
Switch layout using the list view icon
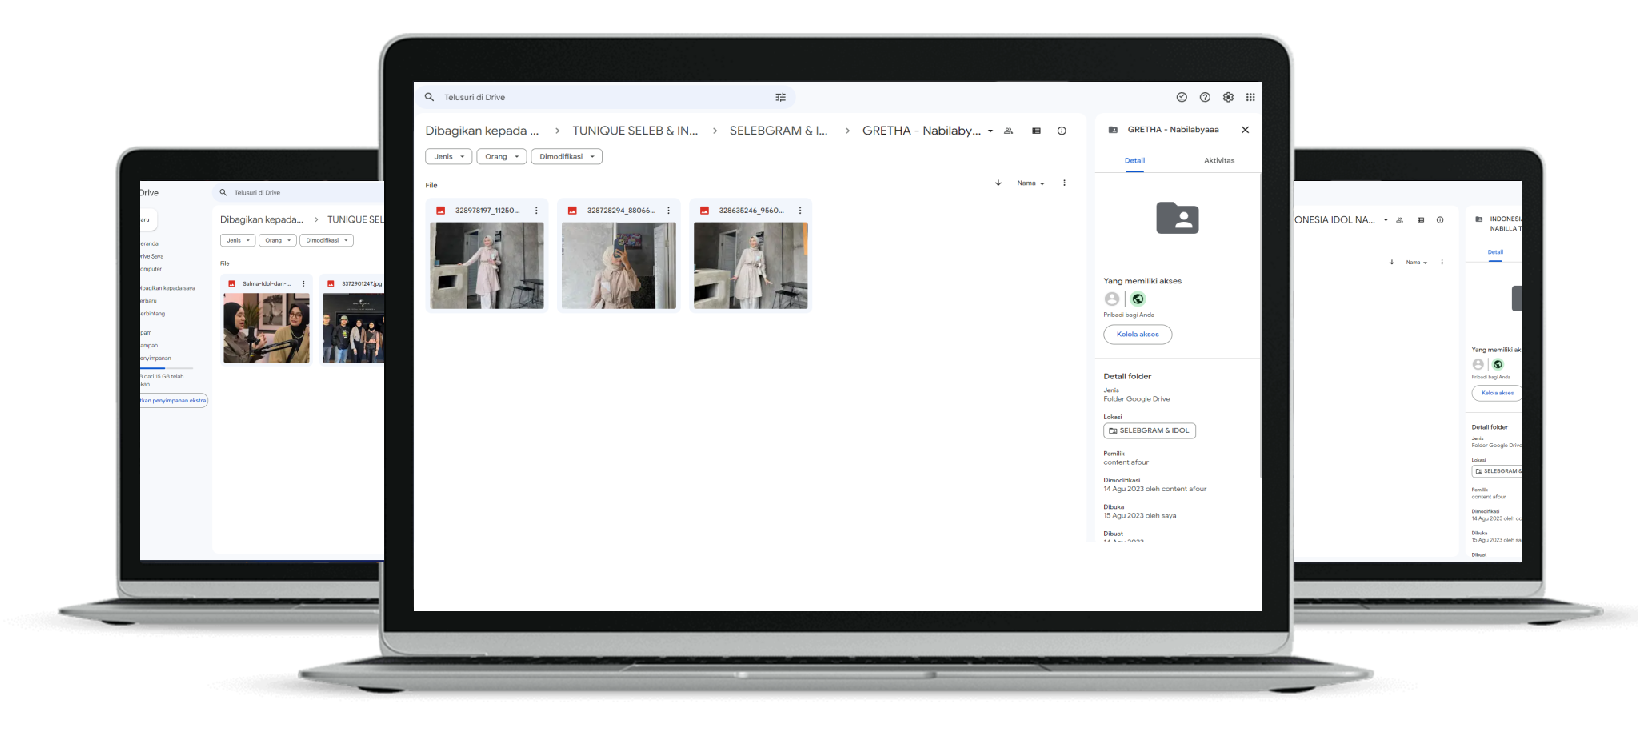(x=1036, y=131)
